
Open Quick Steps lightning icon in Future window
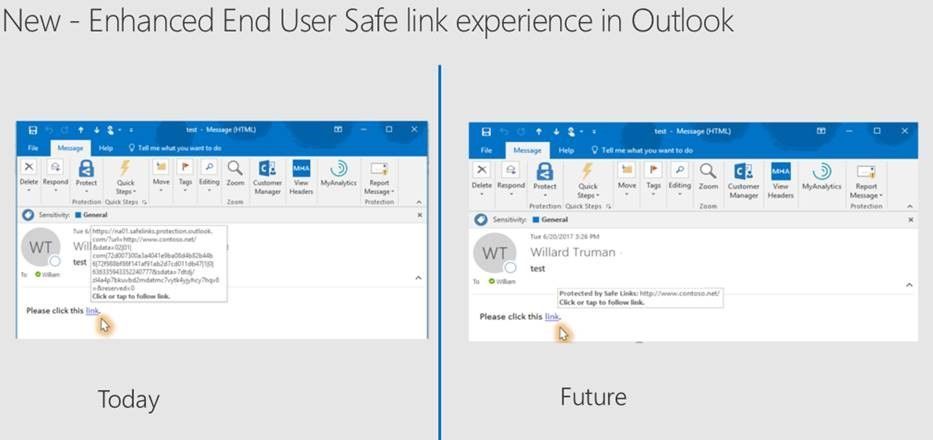(588, 172)
